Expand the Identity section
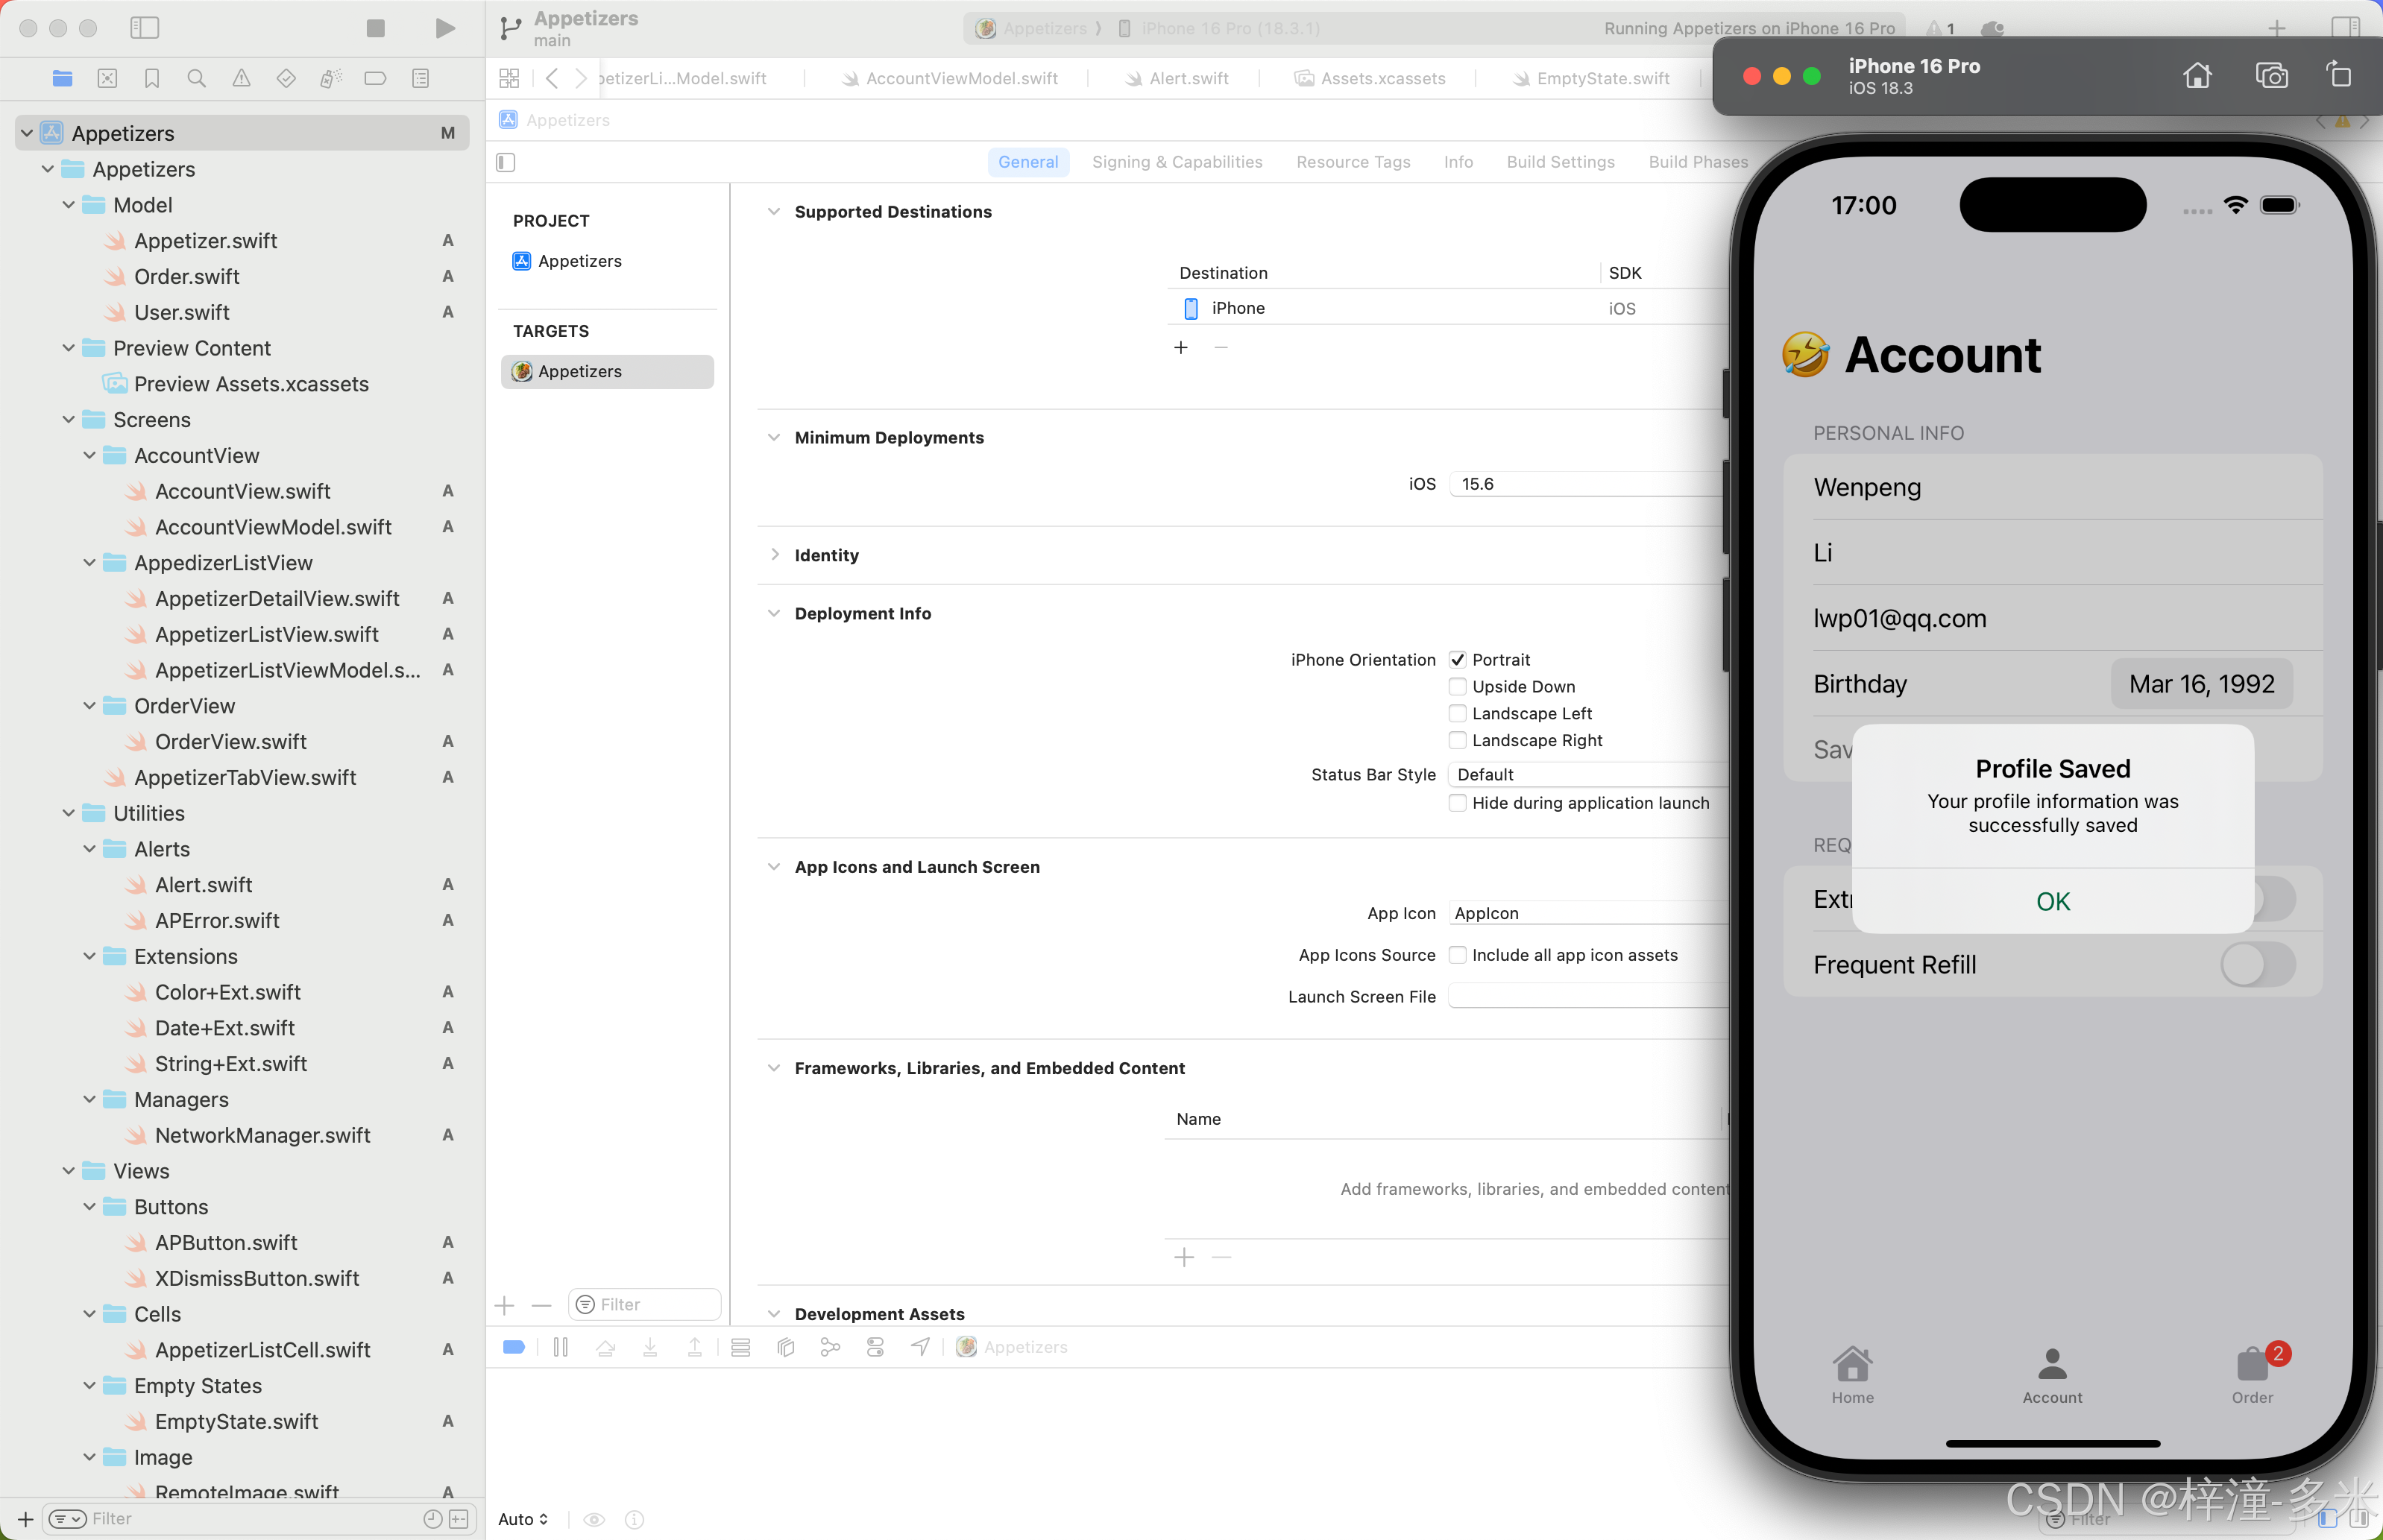The width and height of the screenshot is (2383, 1540). point(775,555)
